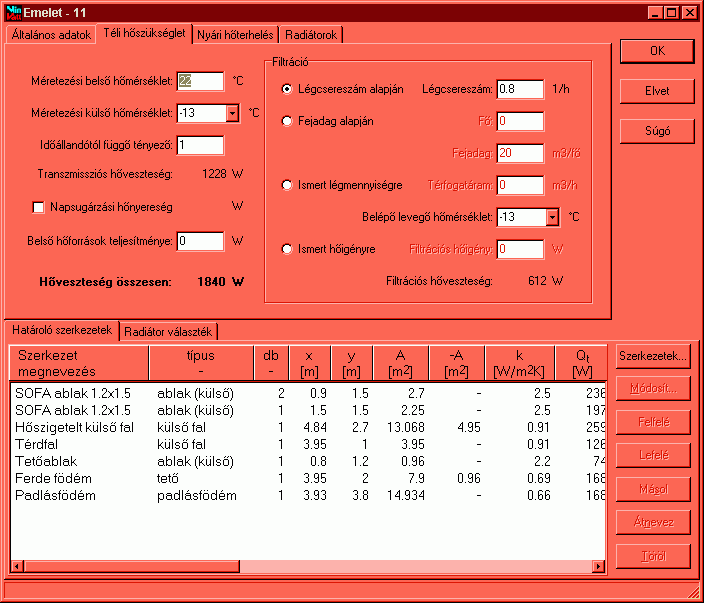Focus the Légcsereszám input field
The width and height of the screenshot is (704, 603).
(x=520, y=89)
